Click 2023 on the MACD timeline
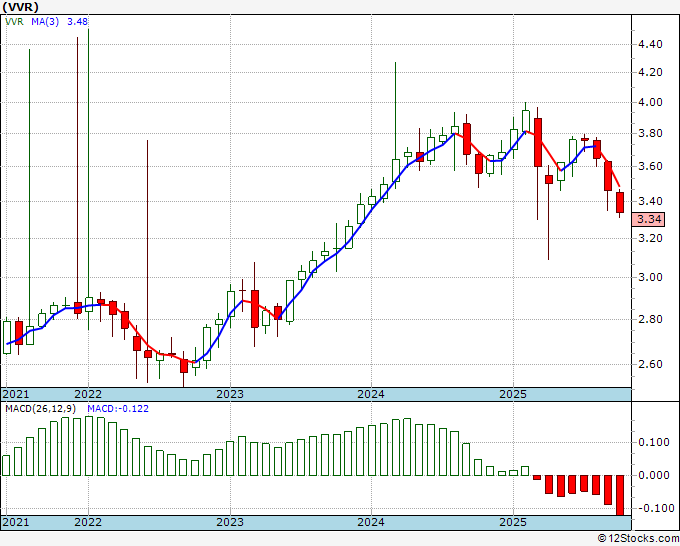 [x=230, y=522]
